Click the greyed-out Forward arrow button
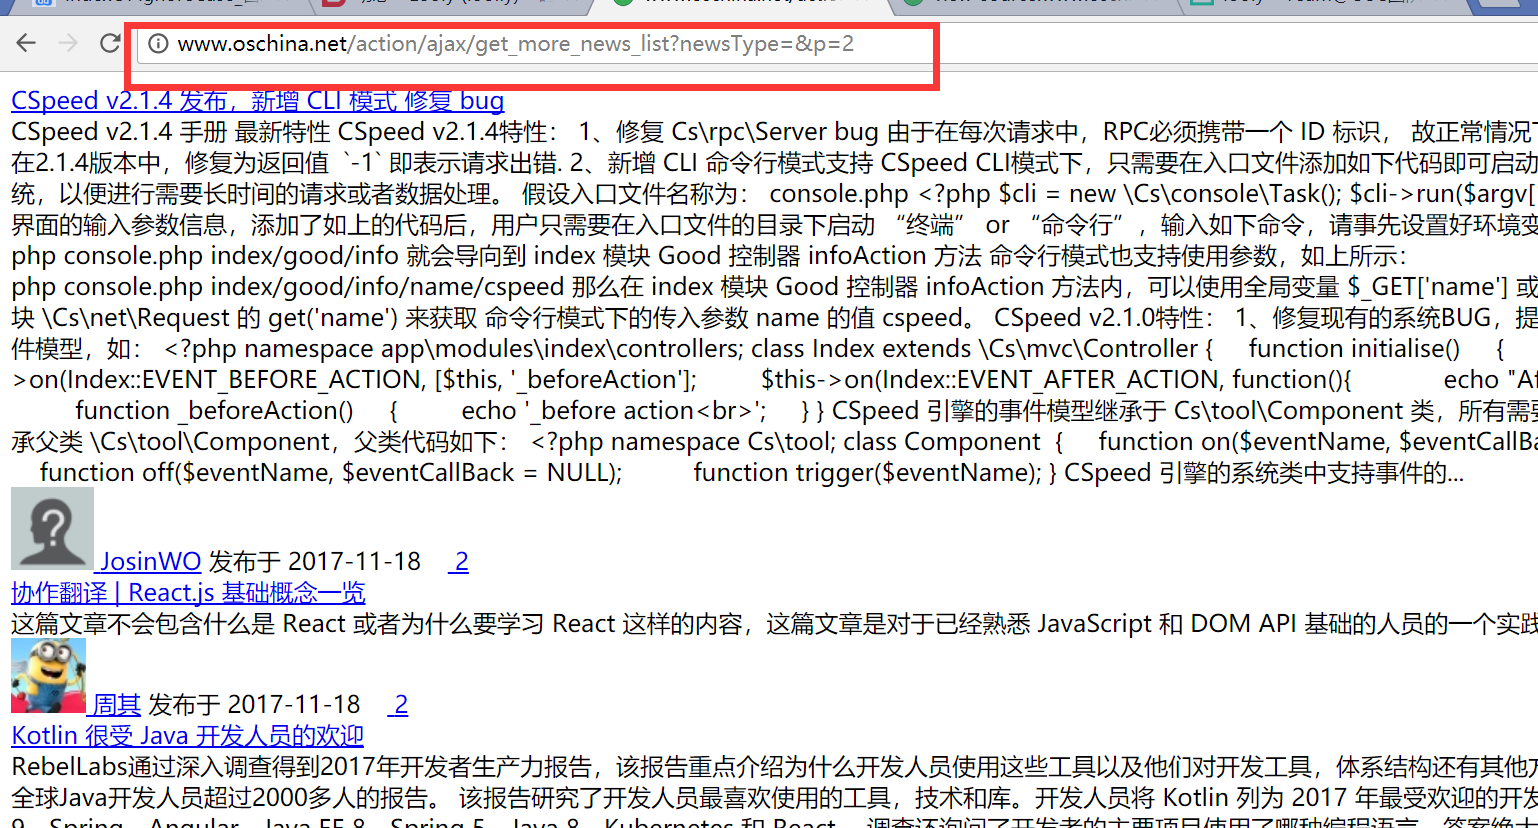The image size is (1538, 828). (68, 43)
